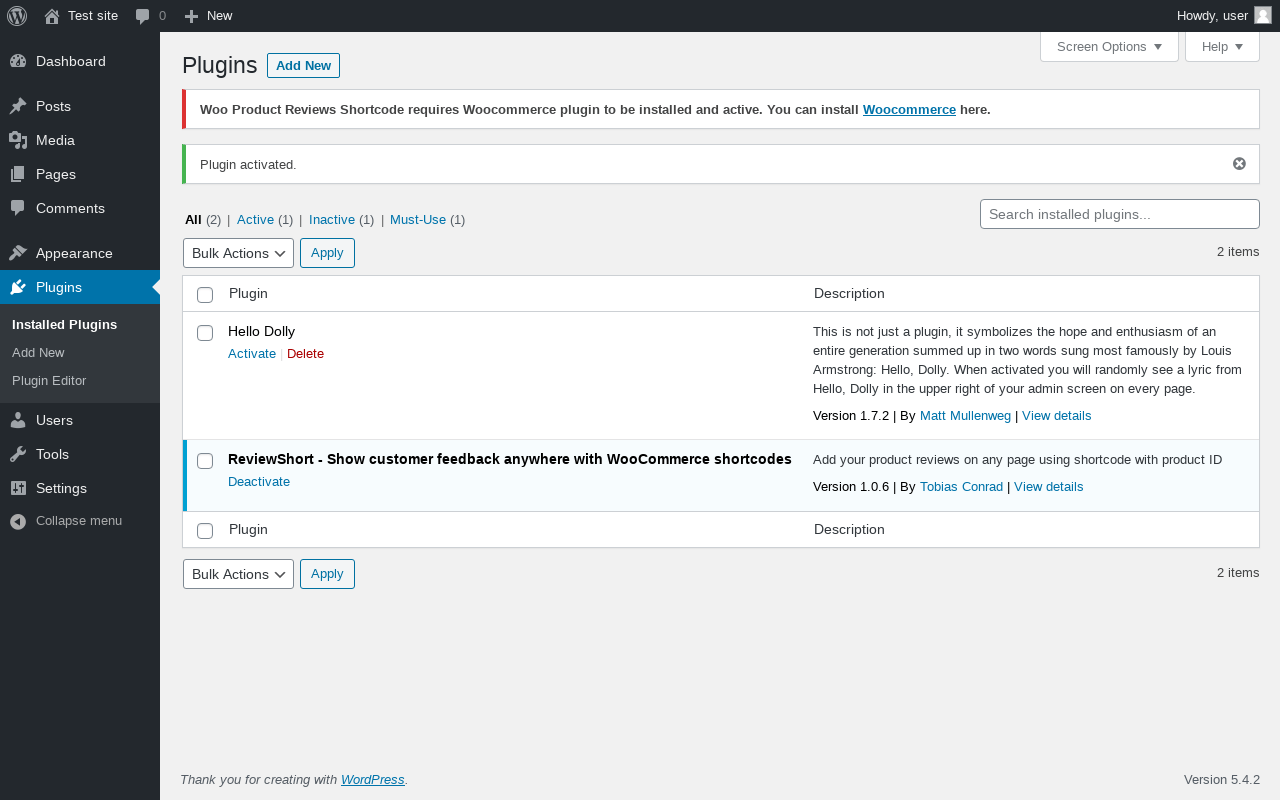Check the Hello Dolly plugin checkbox
Viewport: 1280px width, 800px height.
pos(205,333)
